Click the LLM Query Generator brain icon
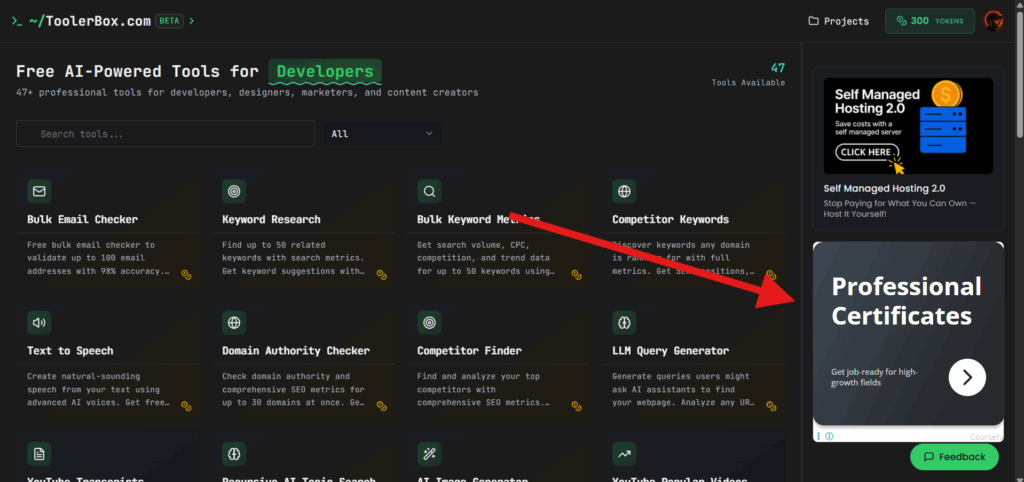 (x=624, y=323)
